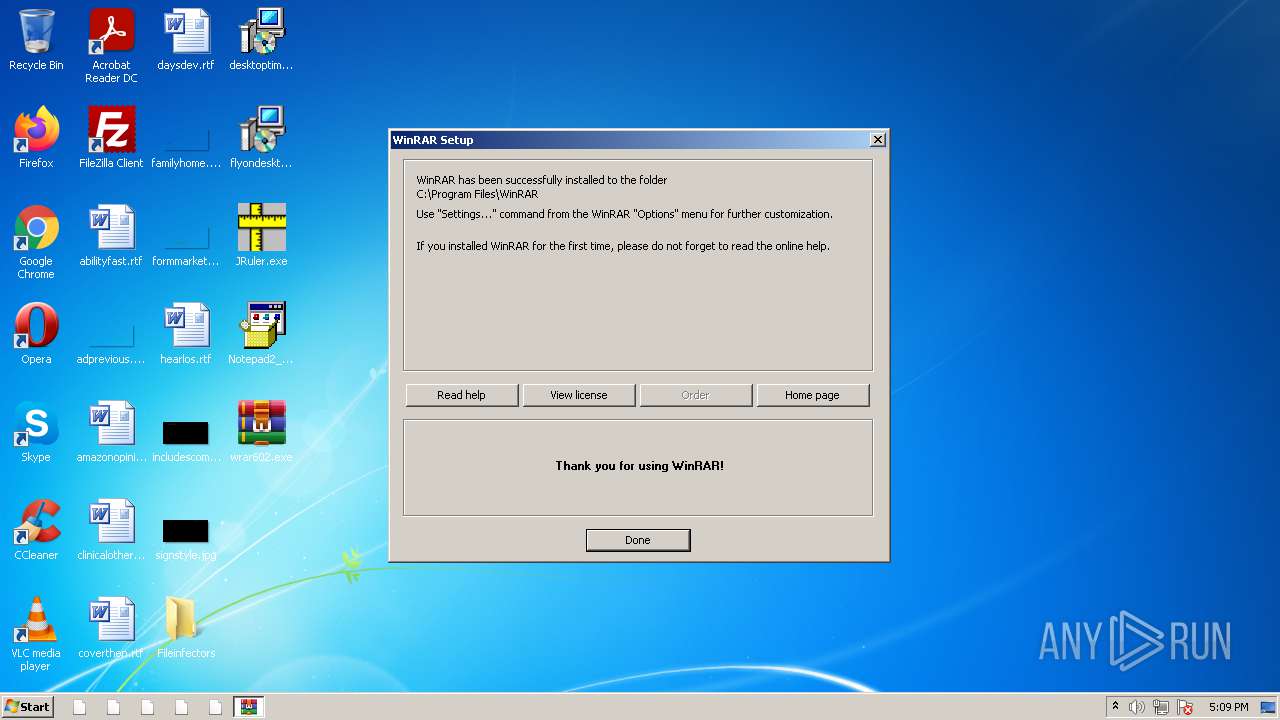Viewport: 1280px width, 720px height.
Task: Open the Skype desktop shortcut
Action: click(36, 432)
